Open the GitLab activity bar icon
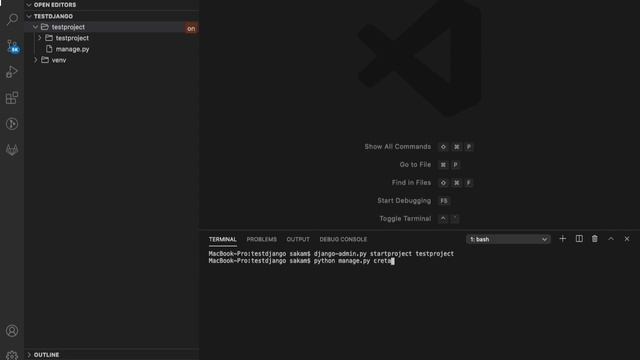640x360 pixels. pos(12,150)
